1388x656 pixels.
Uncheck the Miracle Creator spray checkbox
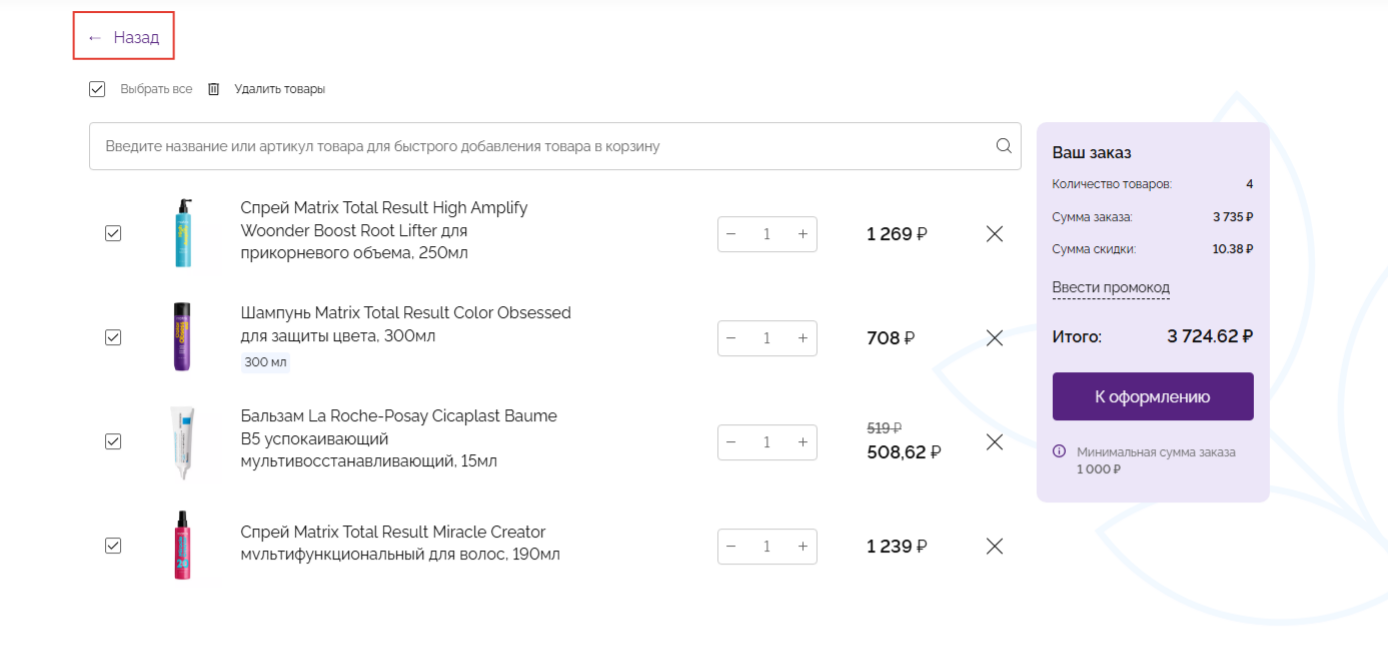pos(113,545)
